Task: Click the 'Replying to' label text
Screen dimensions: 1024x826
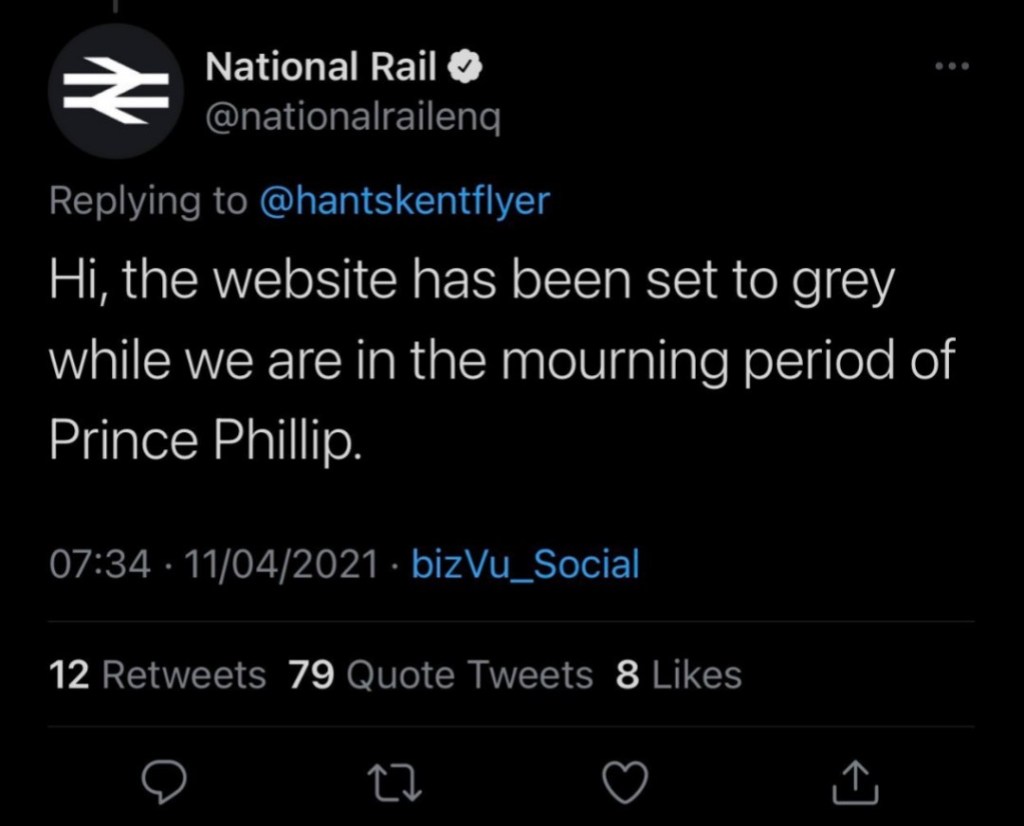Action: 148,201
